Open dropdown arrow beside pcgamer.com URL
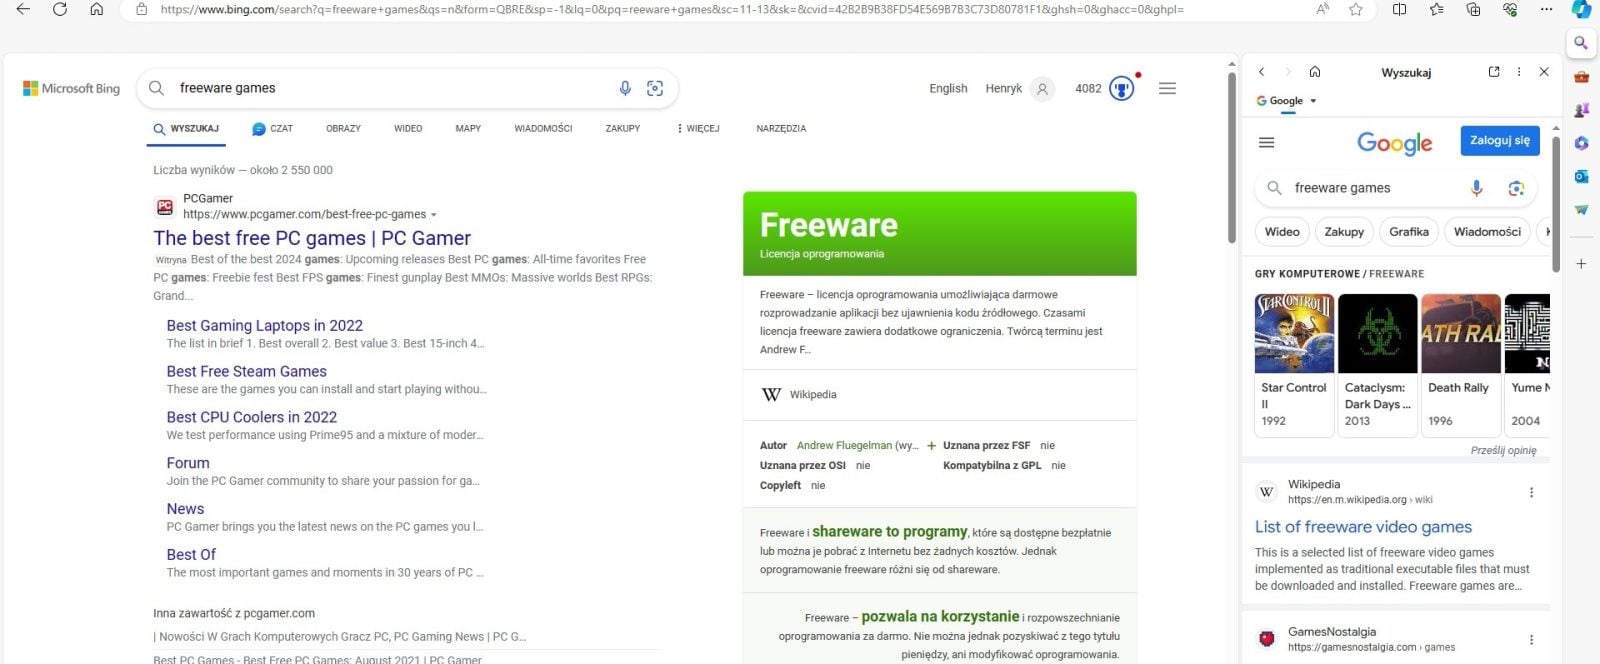 [x=434, y=215]
